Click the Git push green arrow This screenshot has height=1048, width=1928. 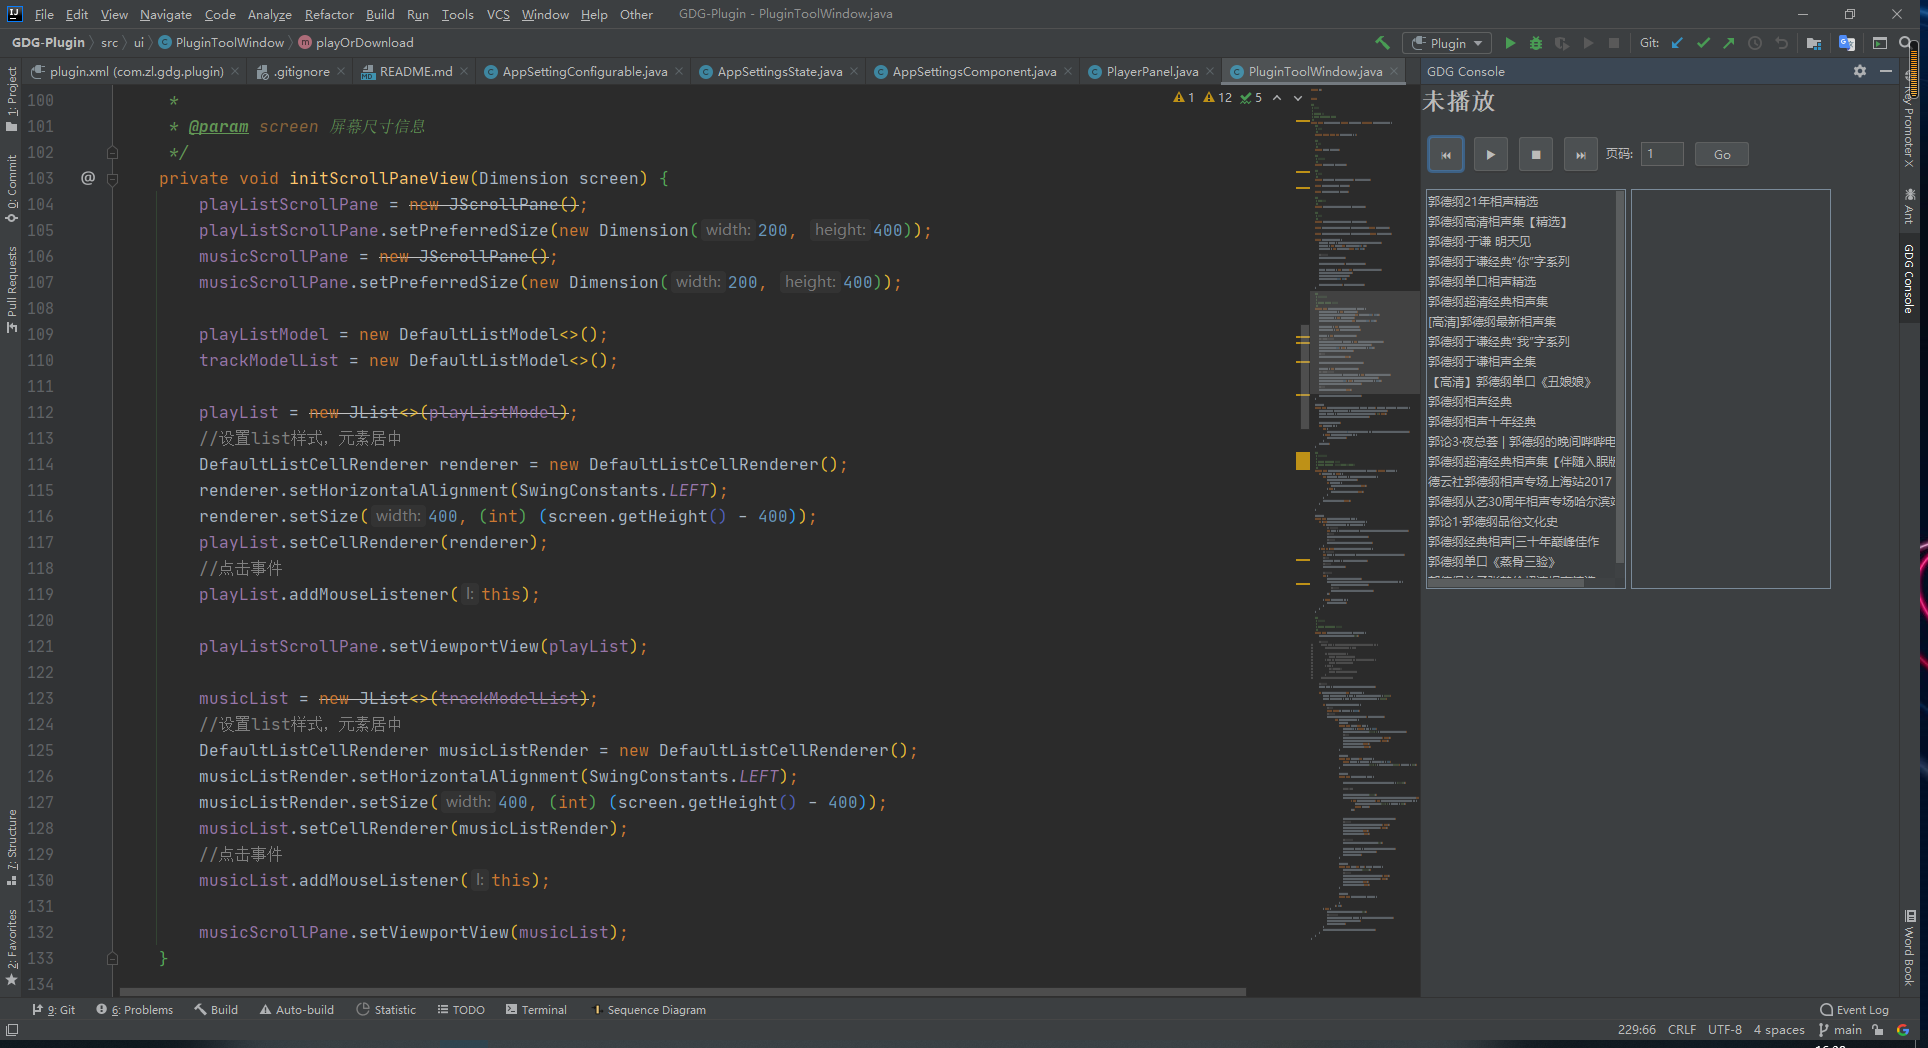(1729, 43)
